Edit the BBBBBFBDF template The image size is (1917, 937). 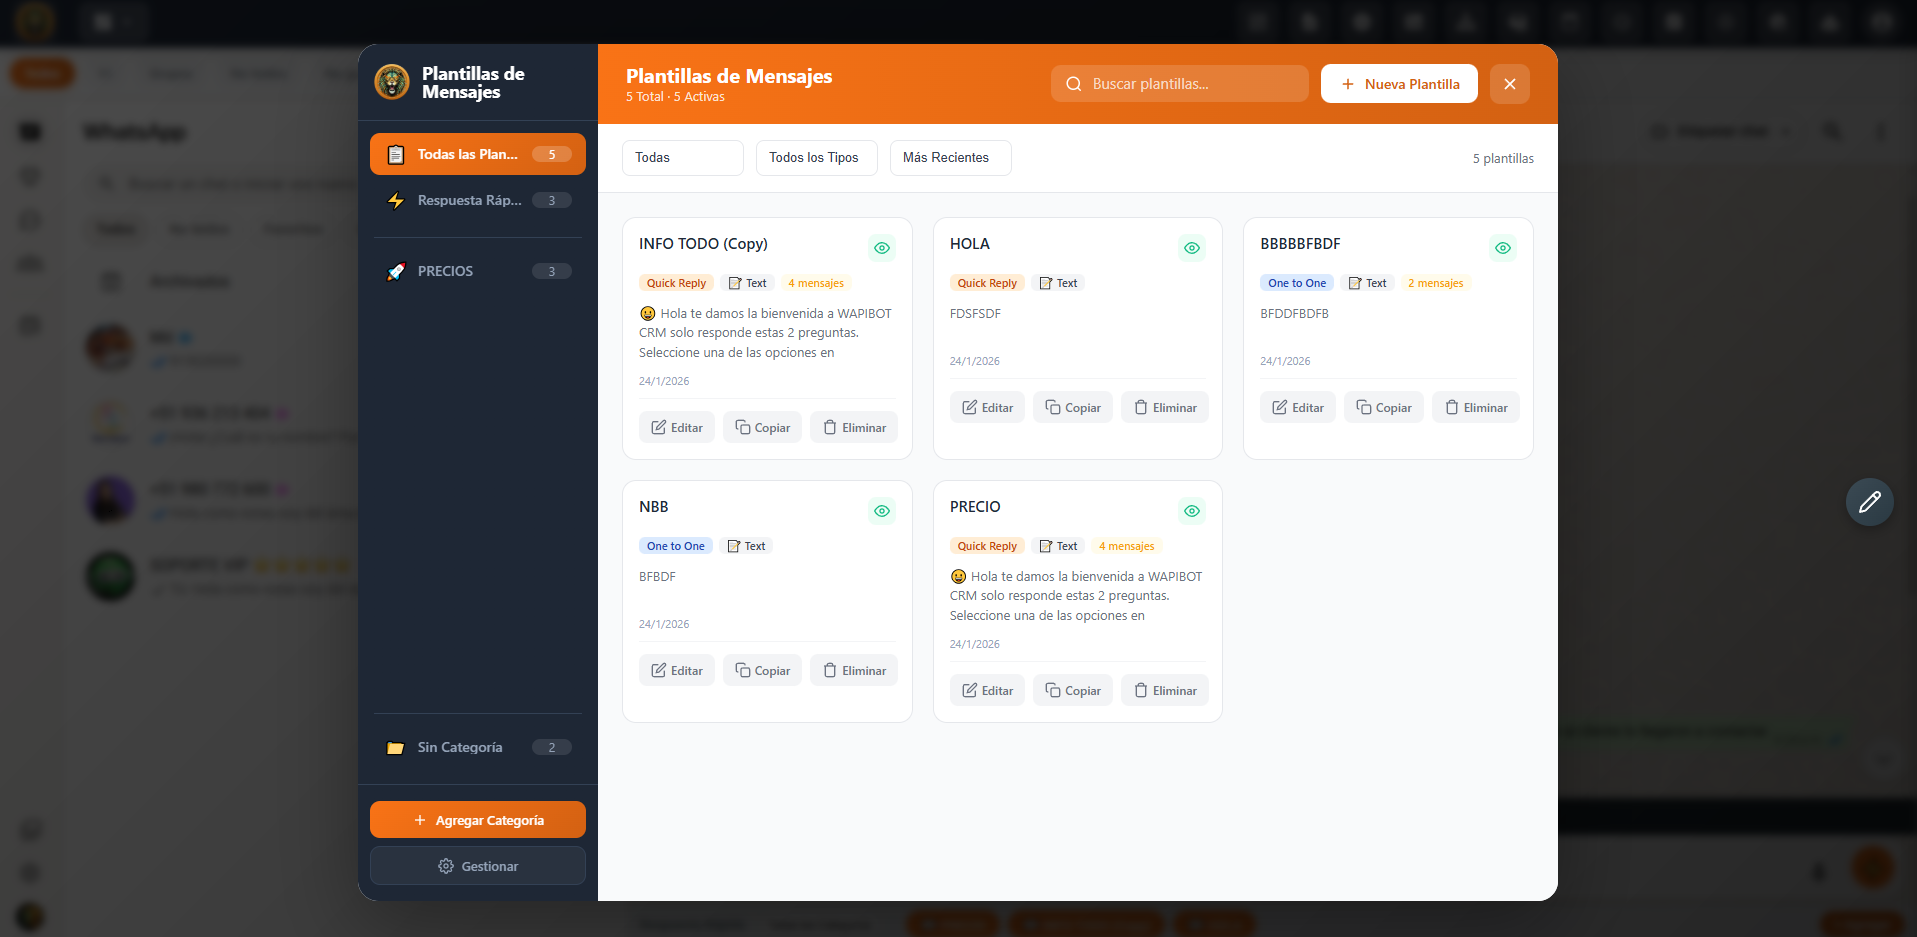tap(1297, 408)
